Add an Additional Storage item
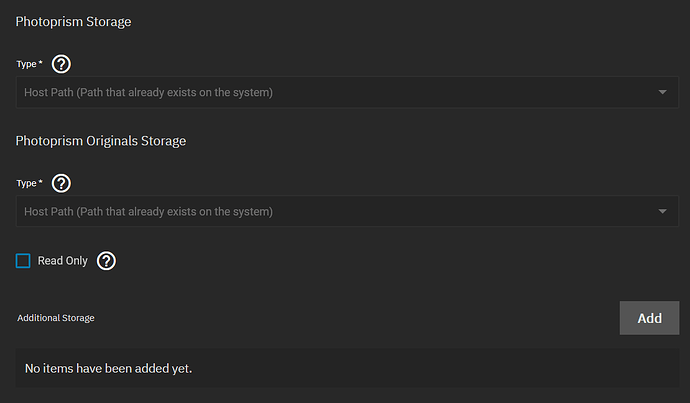The image size is (690, 403). click(649, 318)
